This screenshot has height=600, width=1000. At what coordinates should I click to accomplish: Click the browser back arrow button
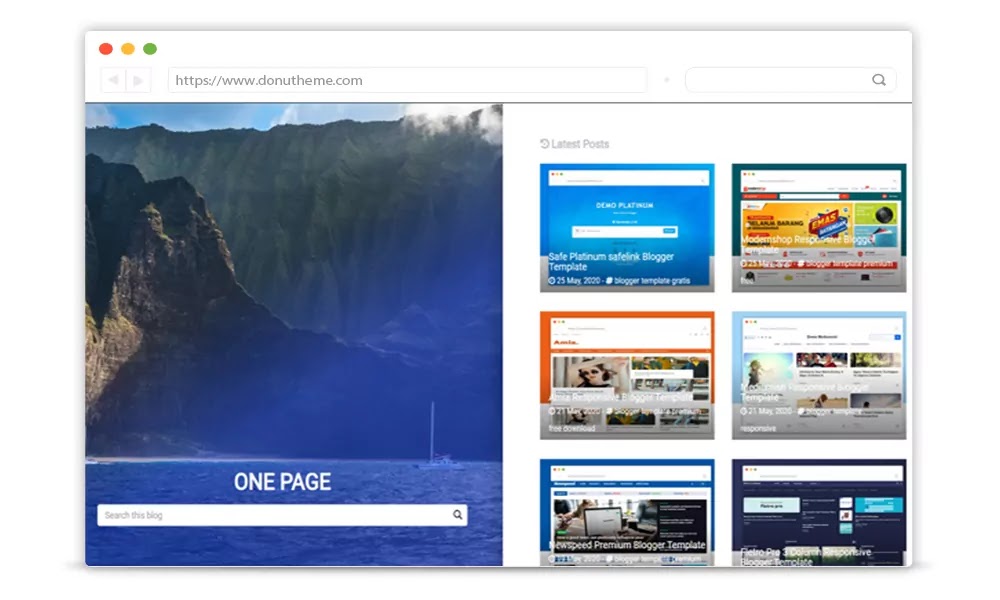tap(114, 80)
